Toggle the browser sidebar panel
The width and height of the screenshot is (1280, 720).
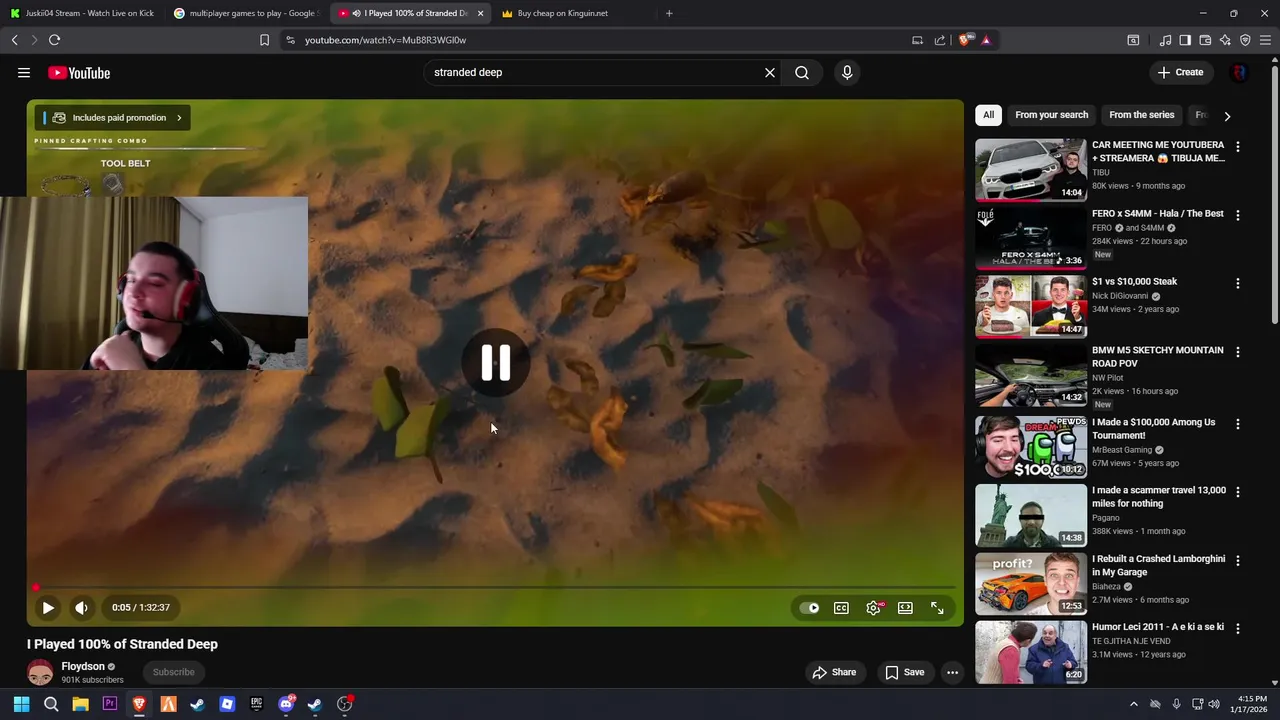point(1185,40)
